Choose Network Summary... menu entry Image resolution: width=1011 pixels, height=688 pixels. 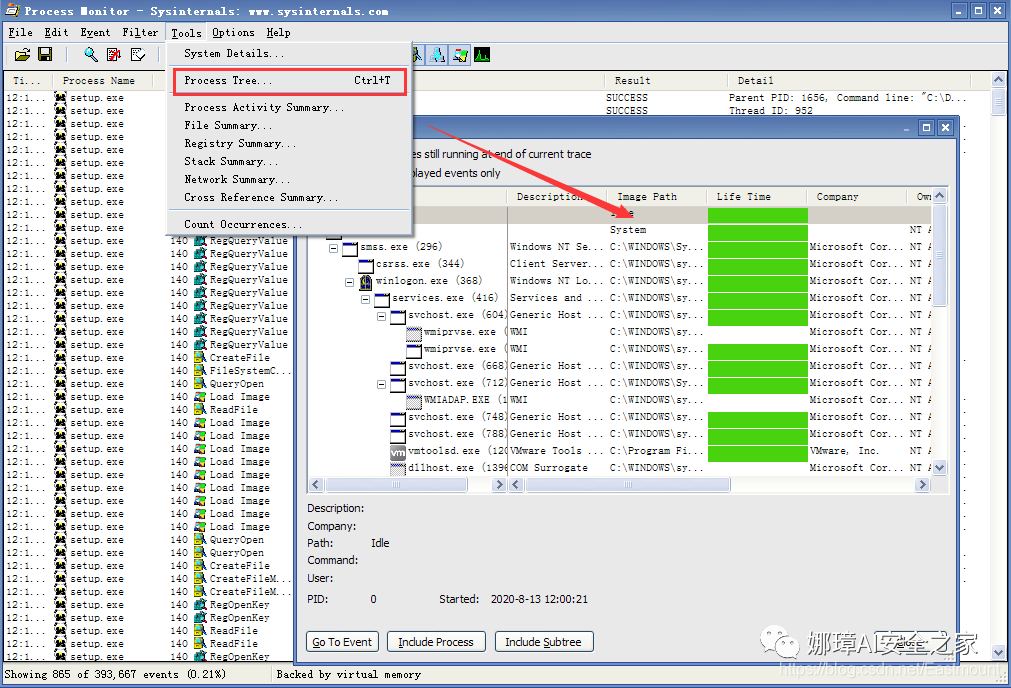pyautogui.click(x=289, y=180)
